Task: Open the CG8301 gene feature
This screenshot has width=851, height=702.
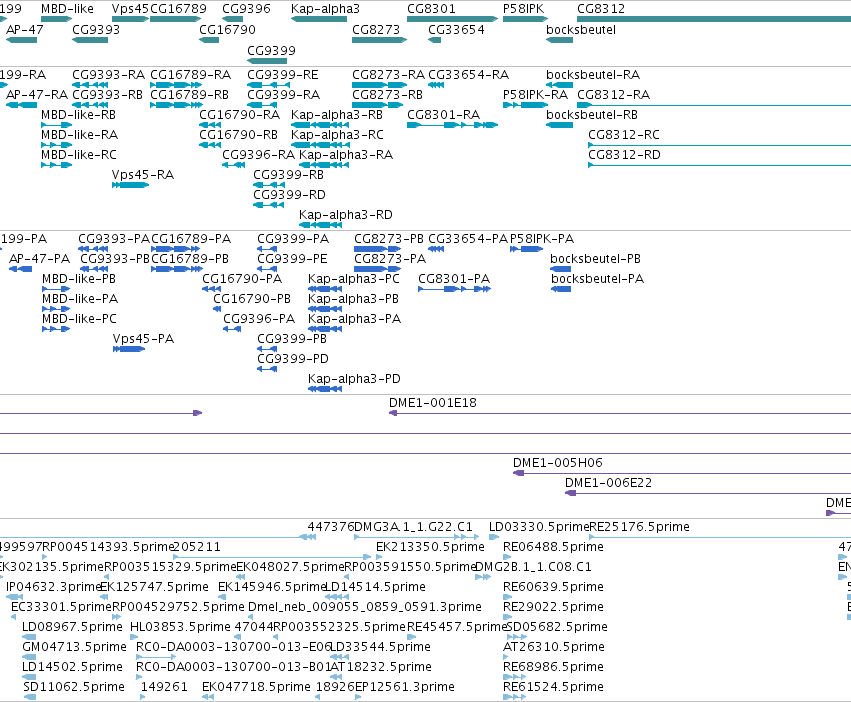Action: pos(452,19)
